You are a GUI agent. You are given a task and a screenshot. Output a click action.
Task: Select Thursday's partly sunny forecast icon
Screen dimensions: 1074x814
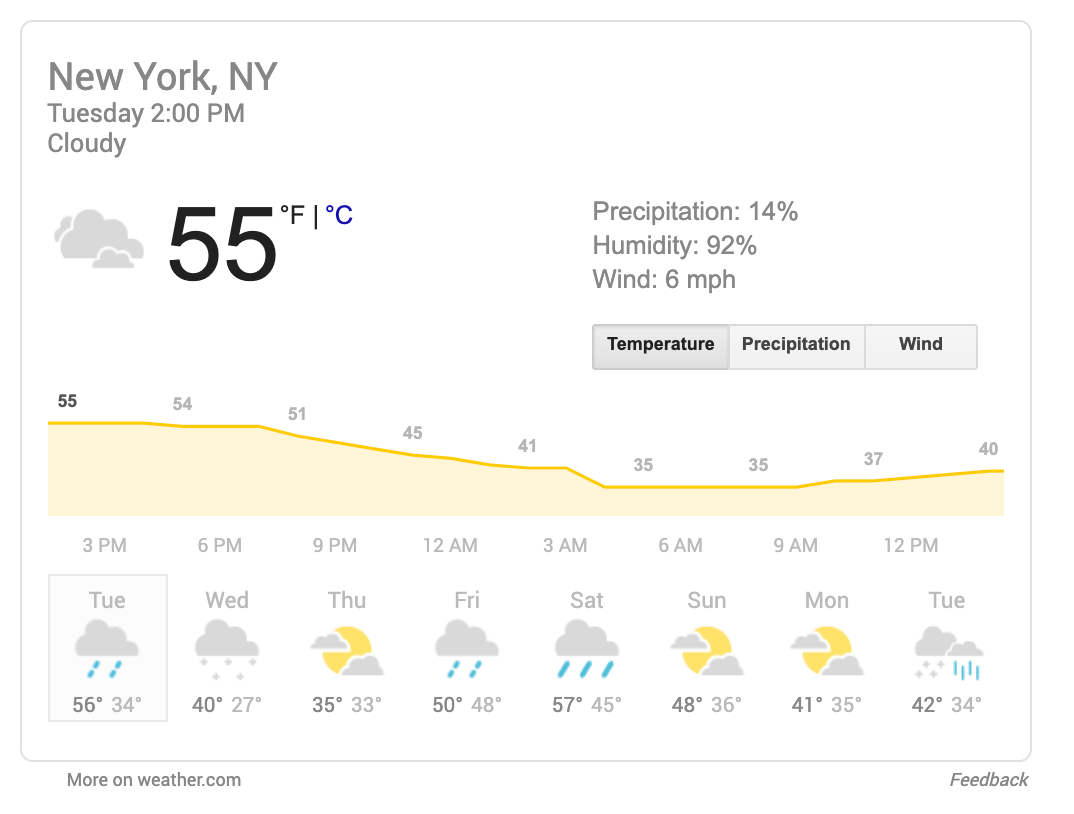click(347, 651)
